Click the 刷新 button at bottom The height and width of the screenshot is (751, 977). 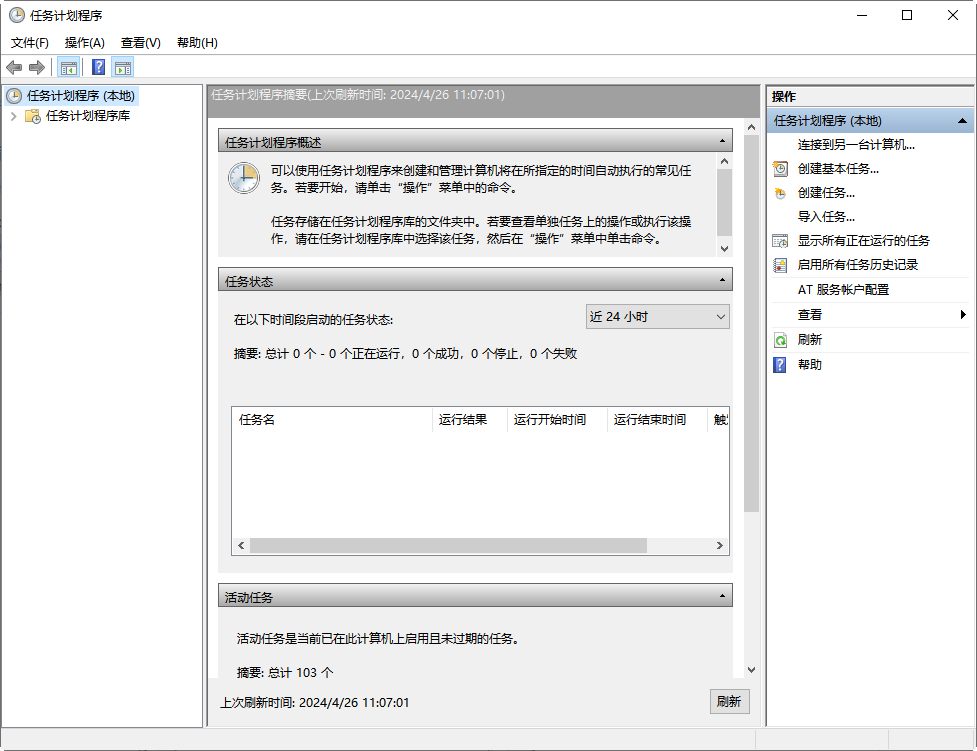pos(729,702)
